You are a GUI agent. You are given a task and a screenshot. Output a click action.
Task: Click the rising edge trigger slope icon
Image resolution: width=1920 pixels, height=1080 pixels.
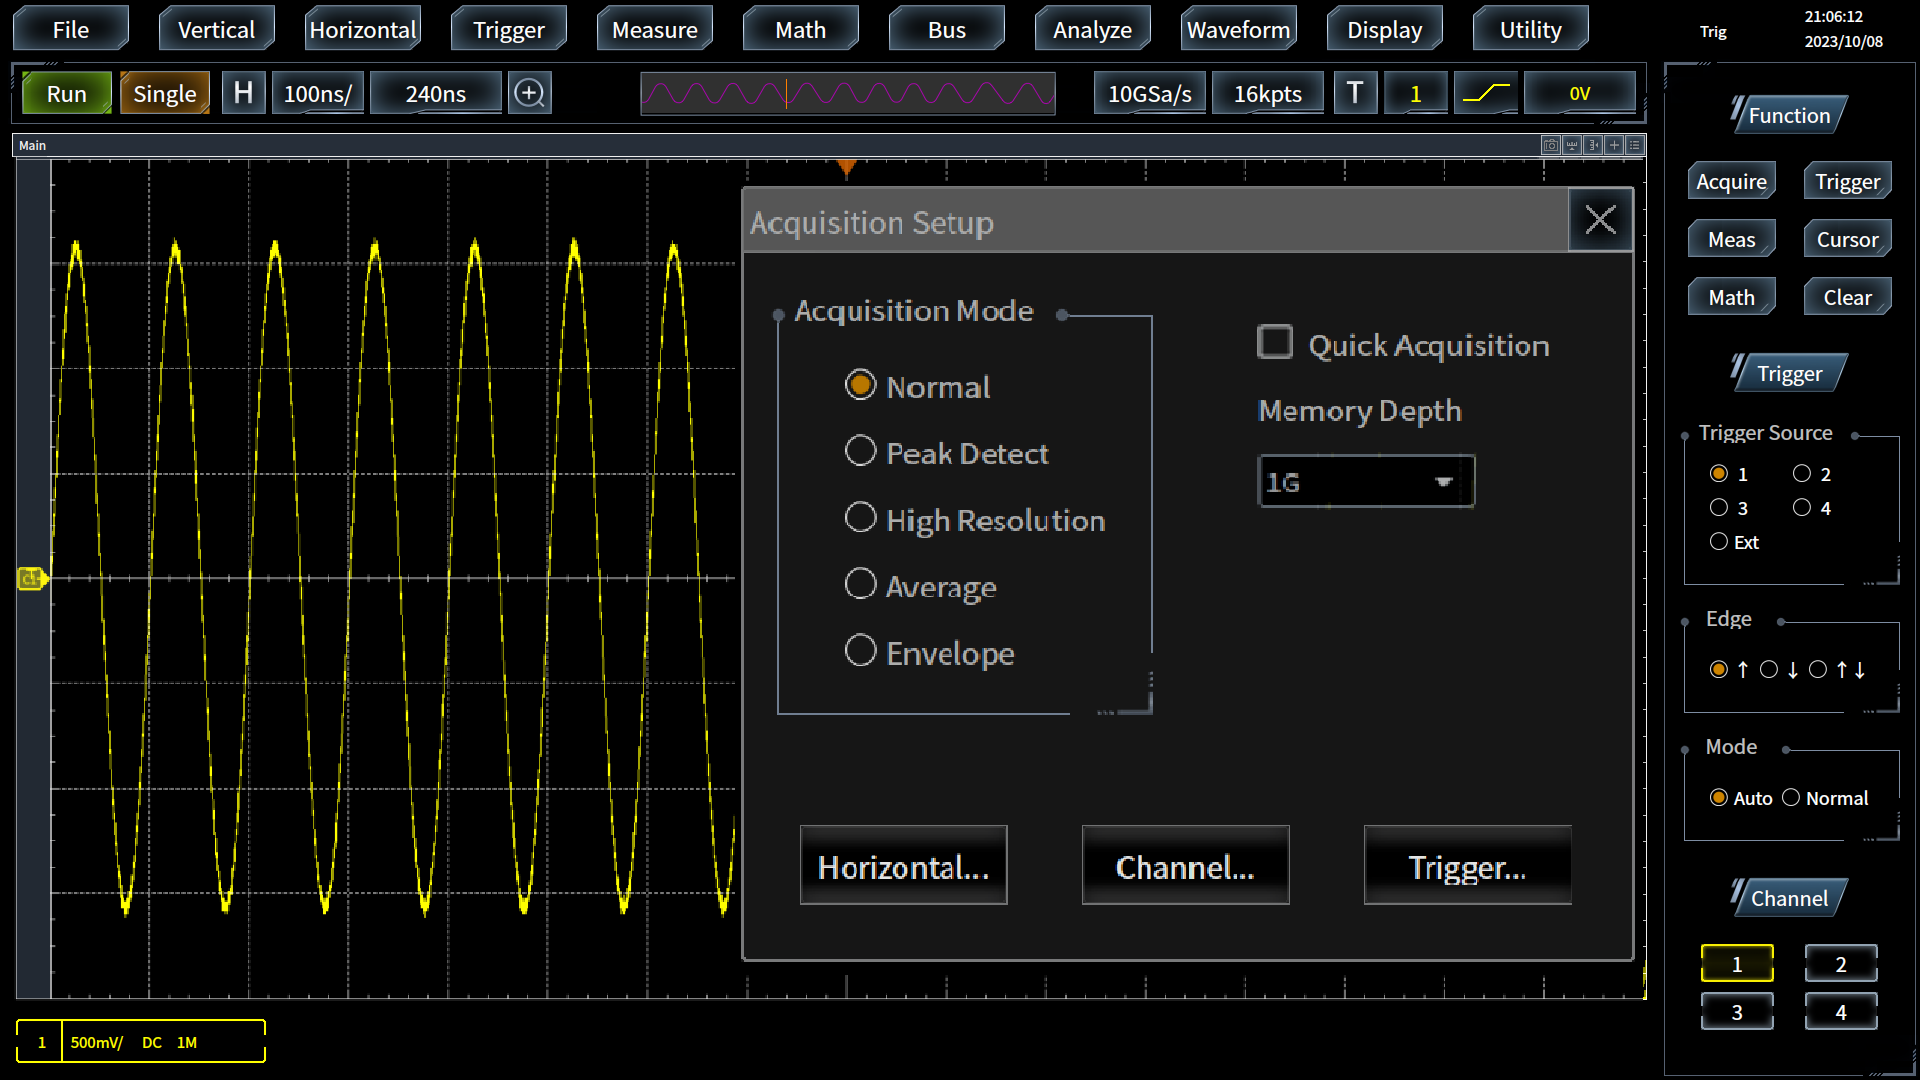[x=1486, y=93]
